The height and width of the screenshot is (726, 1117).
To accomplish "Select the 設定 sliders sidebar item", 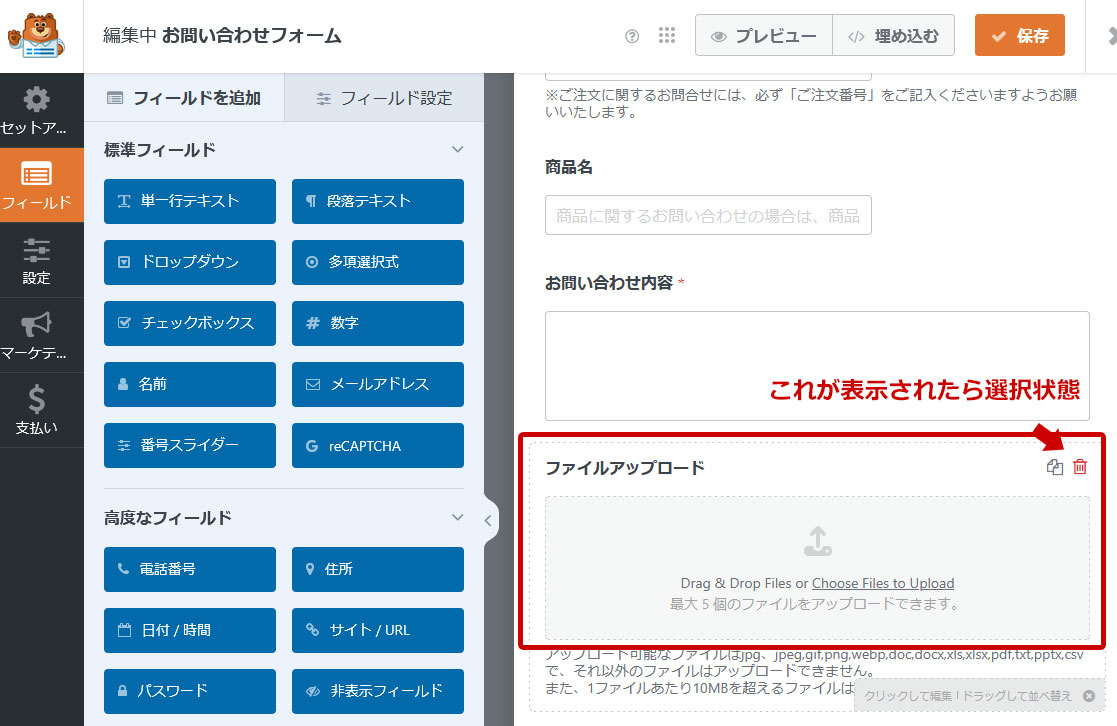I will (36, 260).
